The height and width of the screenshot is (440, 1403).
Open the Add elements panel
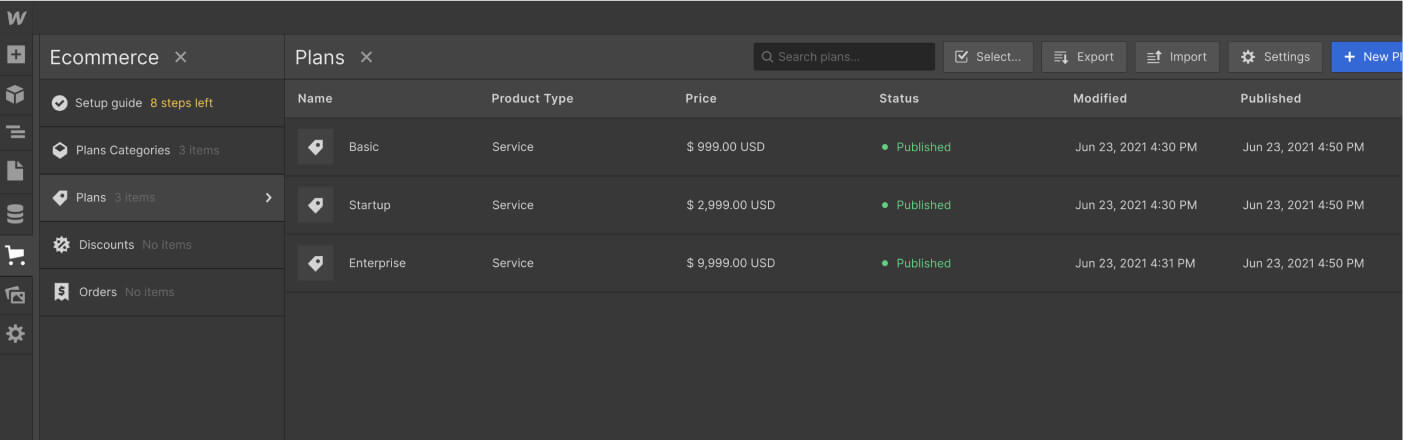click(x=15, y=55)
